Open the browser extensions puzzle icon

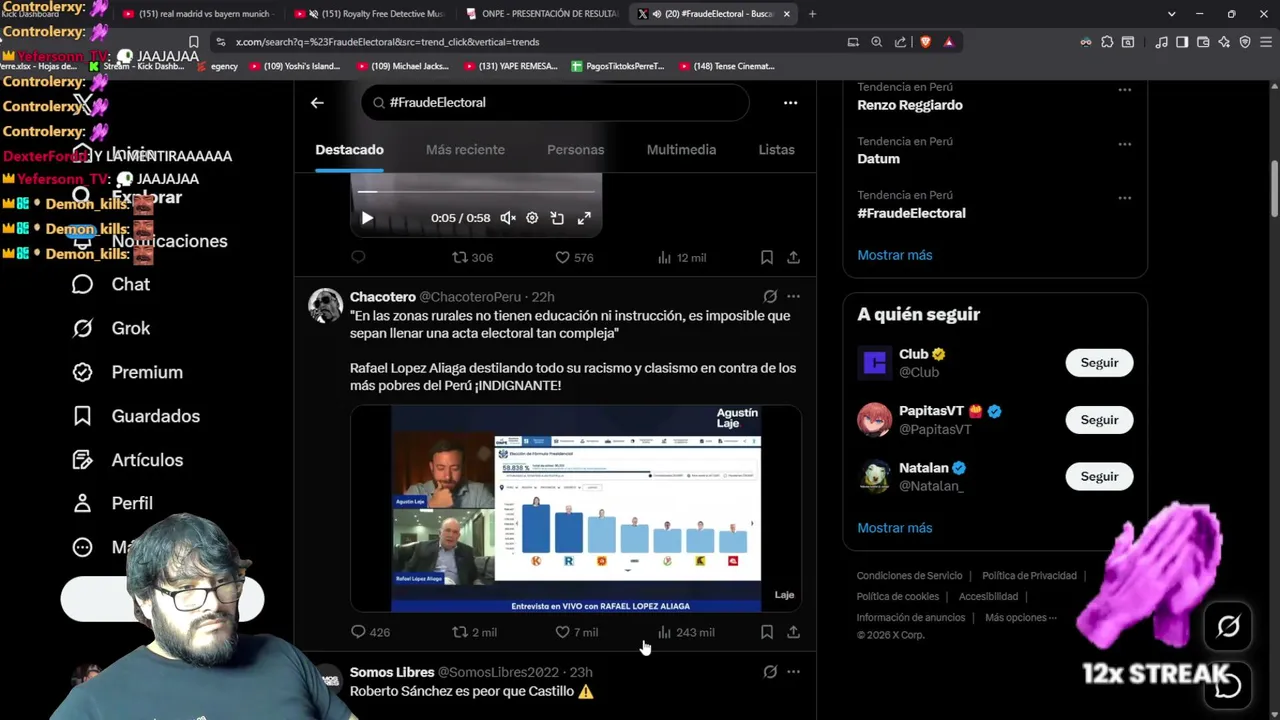(x=1107, y=42)
